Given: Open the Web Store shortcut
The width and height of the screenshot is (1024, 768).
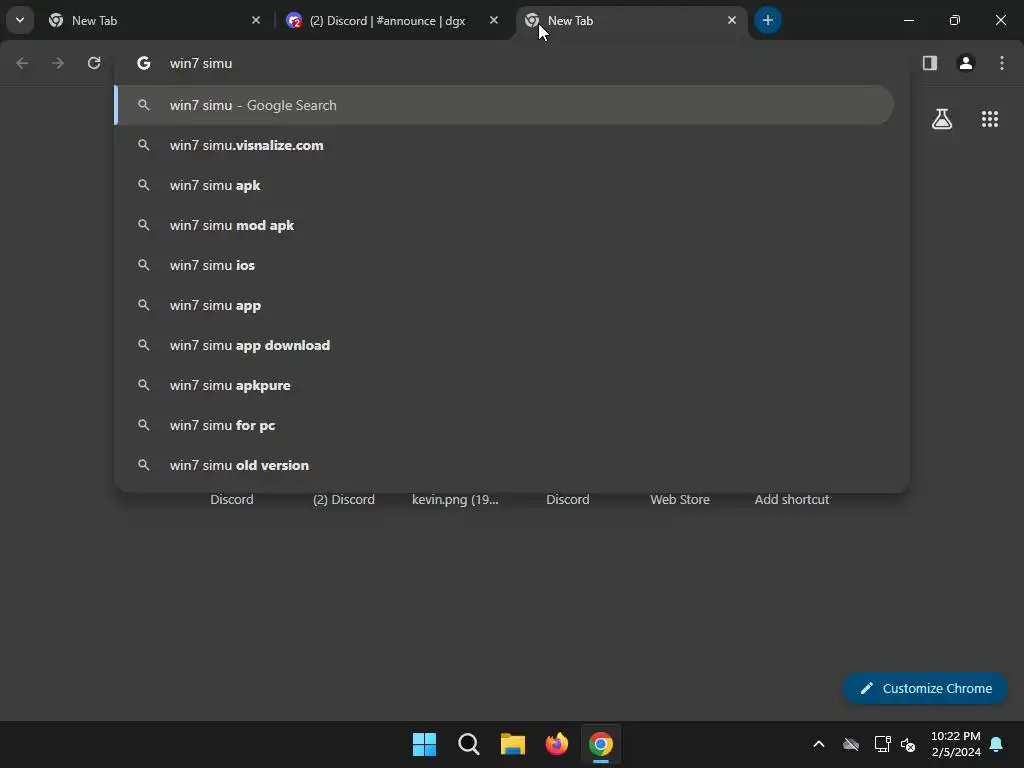Looking at the screenshot, I should 680,500.
